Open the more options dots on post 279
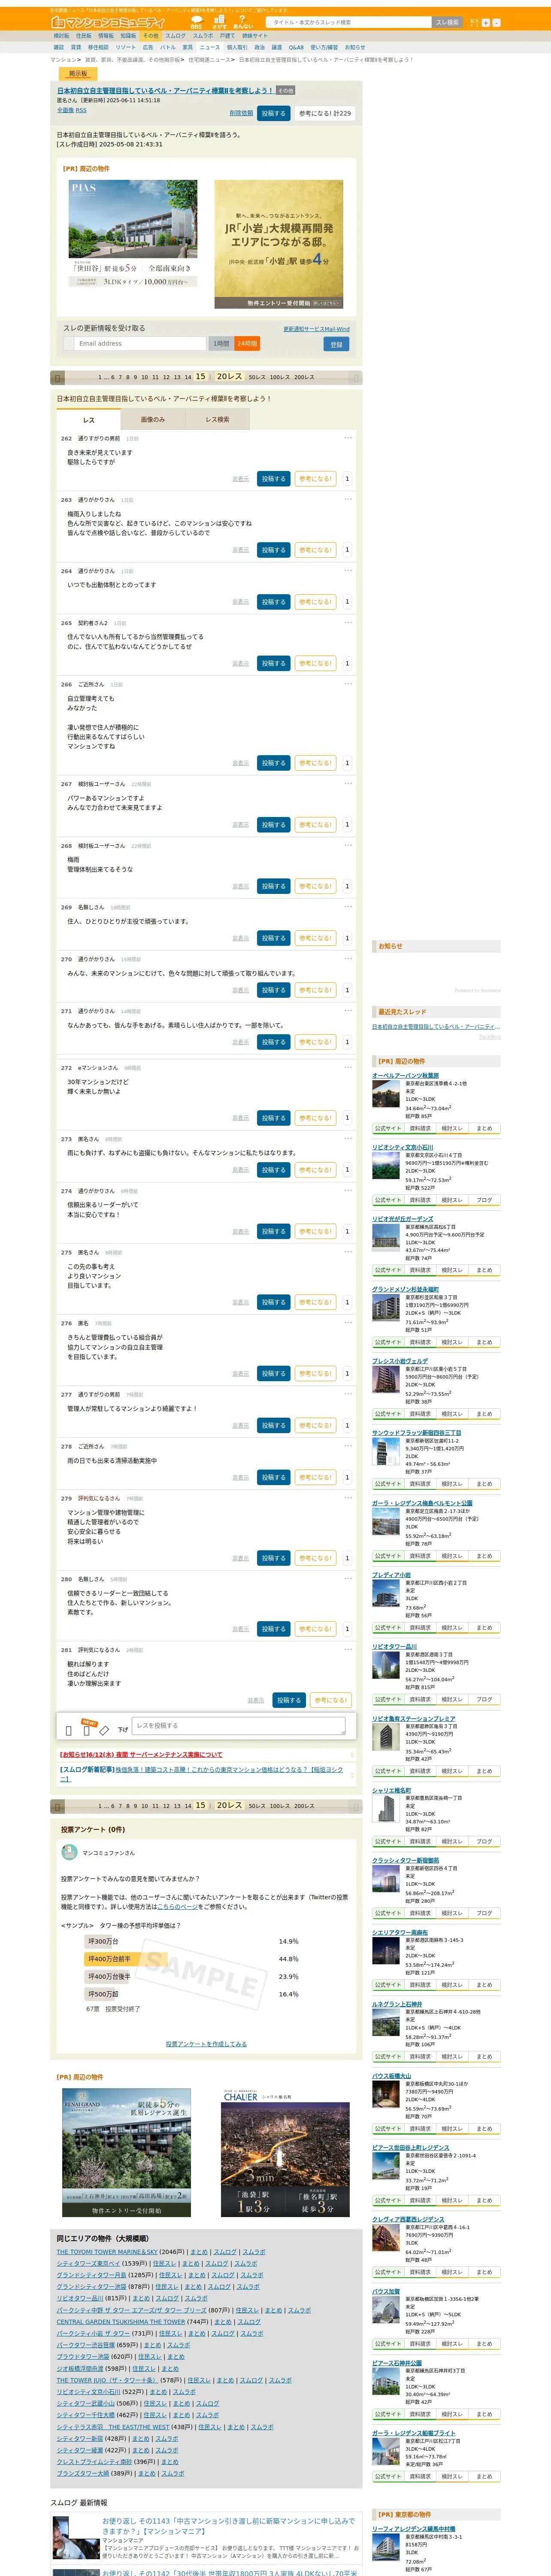The image size is (551, 2576). (x=348, y=1497)
